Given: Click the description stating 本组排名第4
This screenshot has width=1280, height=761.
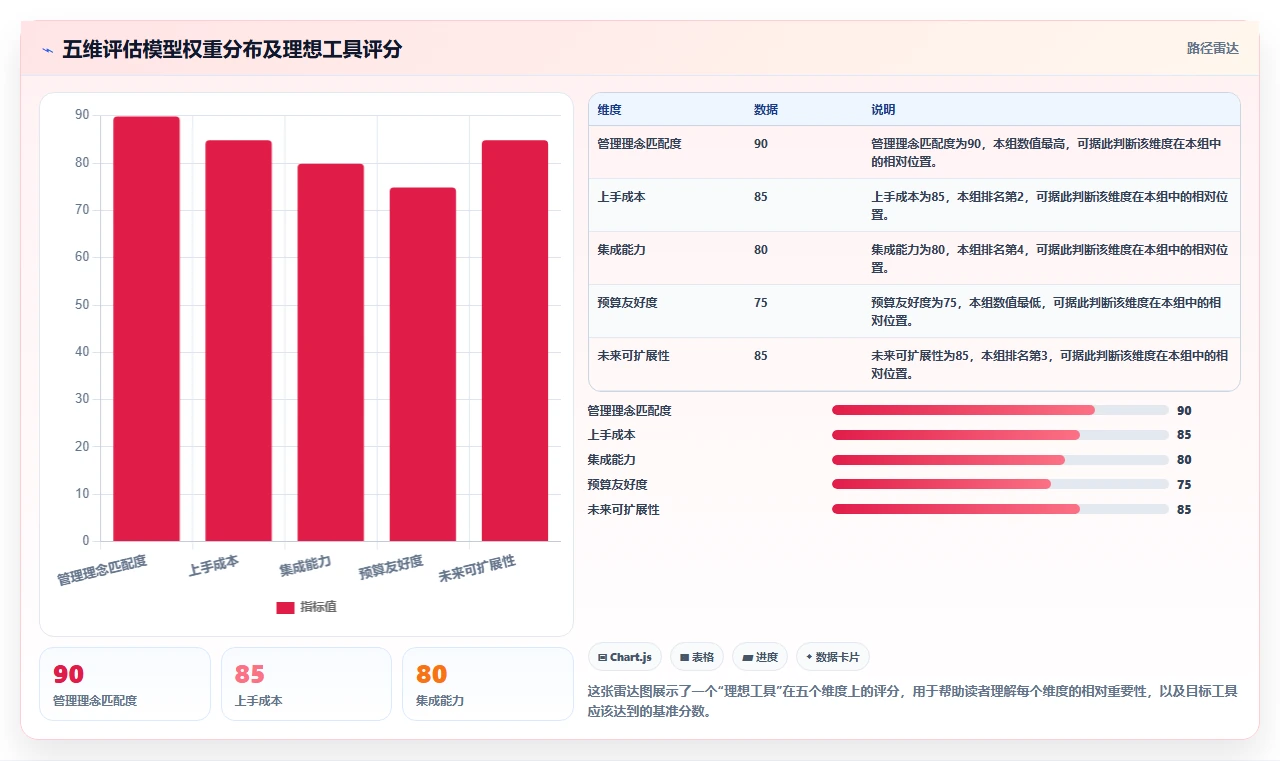Looking at the screenshot, I should click(1050, 259).
